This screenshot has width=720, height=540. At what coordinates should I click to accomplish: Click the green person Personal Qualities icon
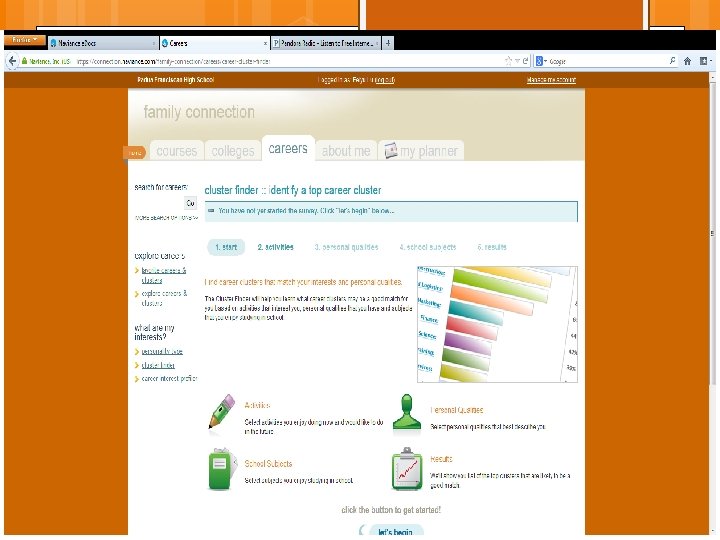(407, 414)
